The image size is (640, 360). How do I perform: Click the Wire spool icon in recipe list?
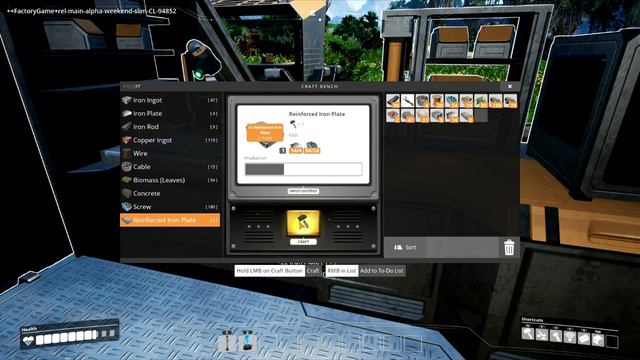(127, 153)
